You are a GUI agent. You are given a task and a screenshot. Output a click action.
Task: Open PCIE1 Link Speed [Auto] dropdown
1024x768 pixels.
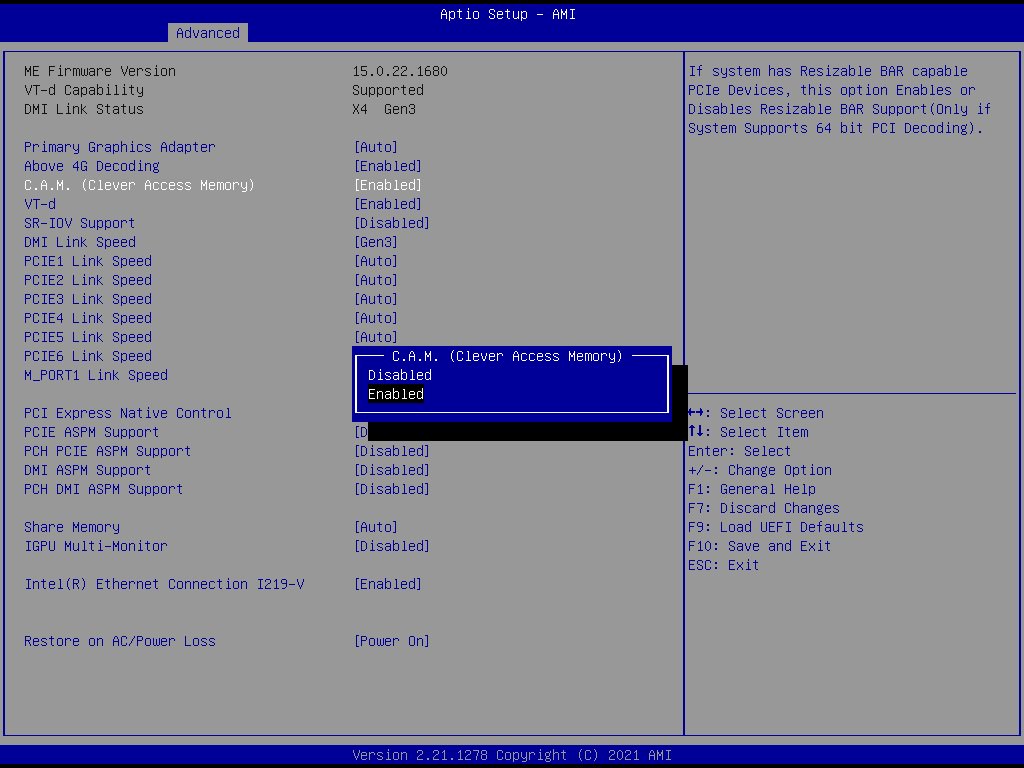[x=376, y=261]
